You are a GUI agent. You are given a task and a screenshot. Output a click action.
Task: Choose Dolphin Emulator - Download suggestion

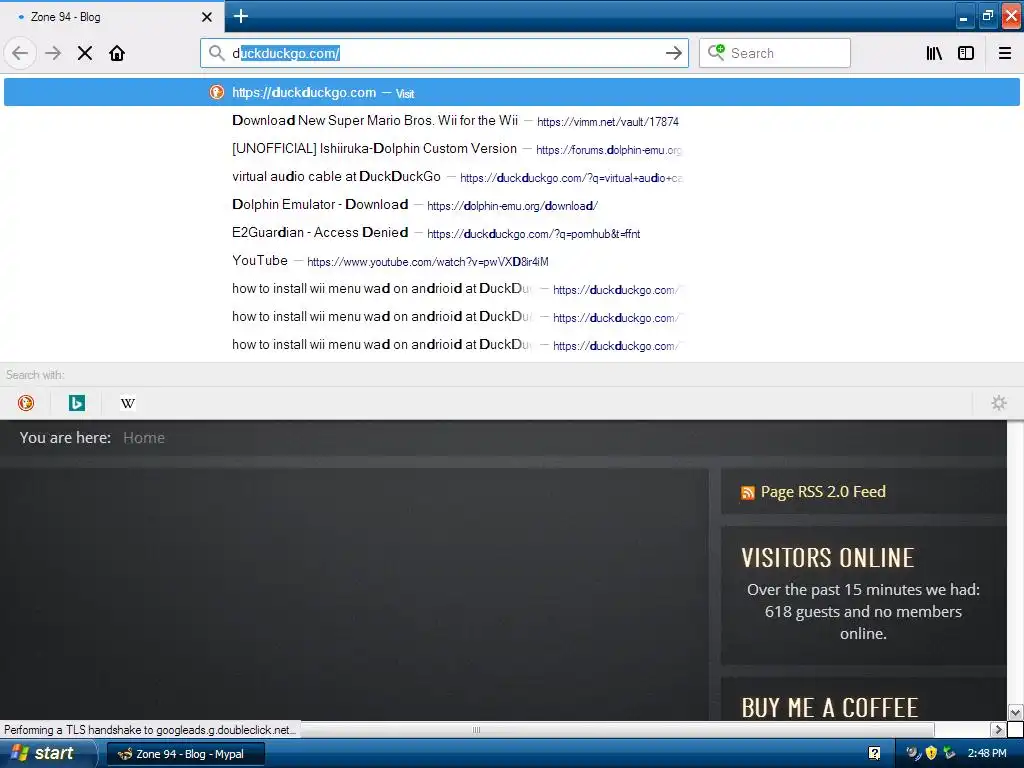coord(512,205)
